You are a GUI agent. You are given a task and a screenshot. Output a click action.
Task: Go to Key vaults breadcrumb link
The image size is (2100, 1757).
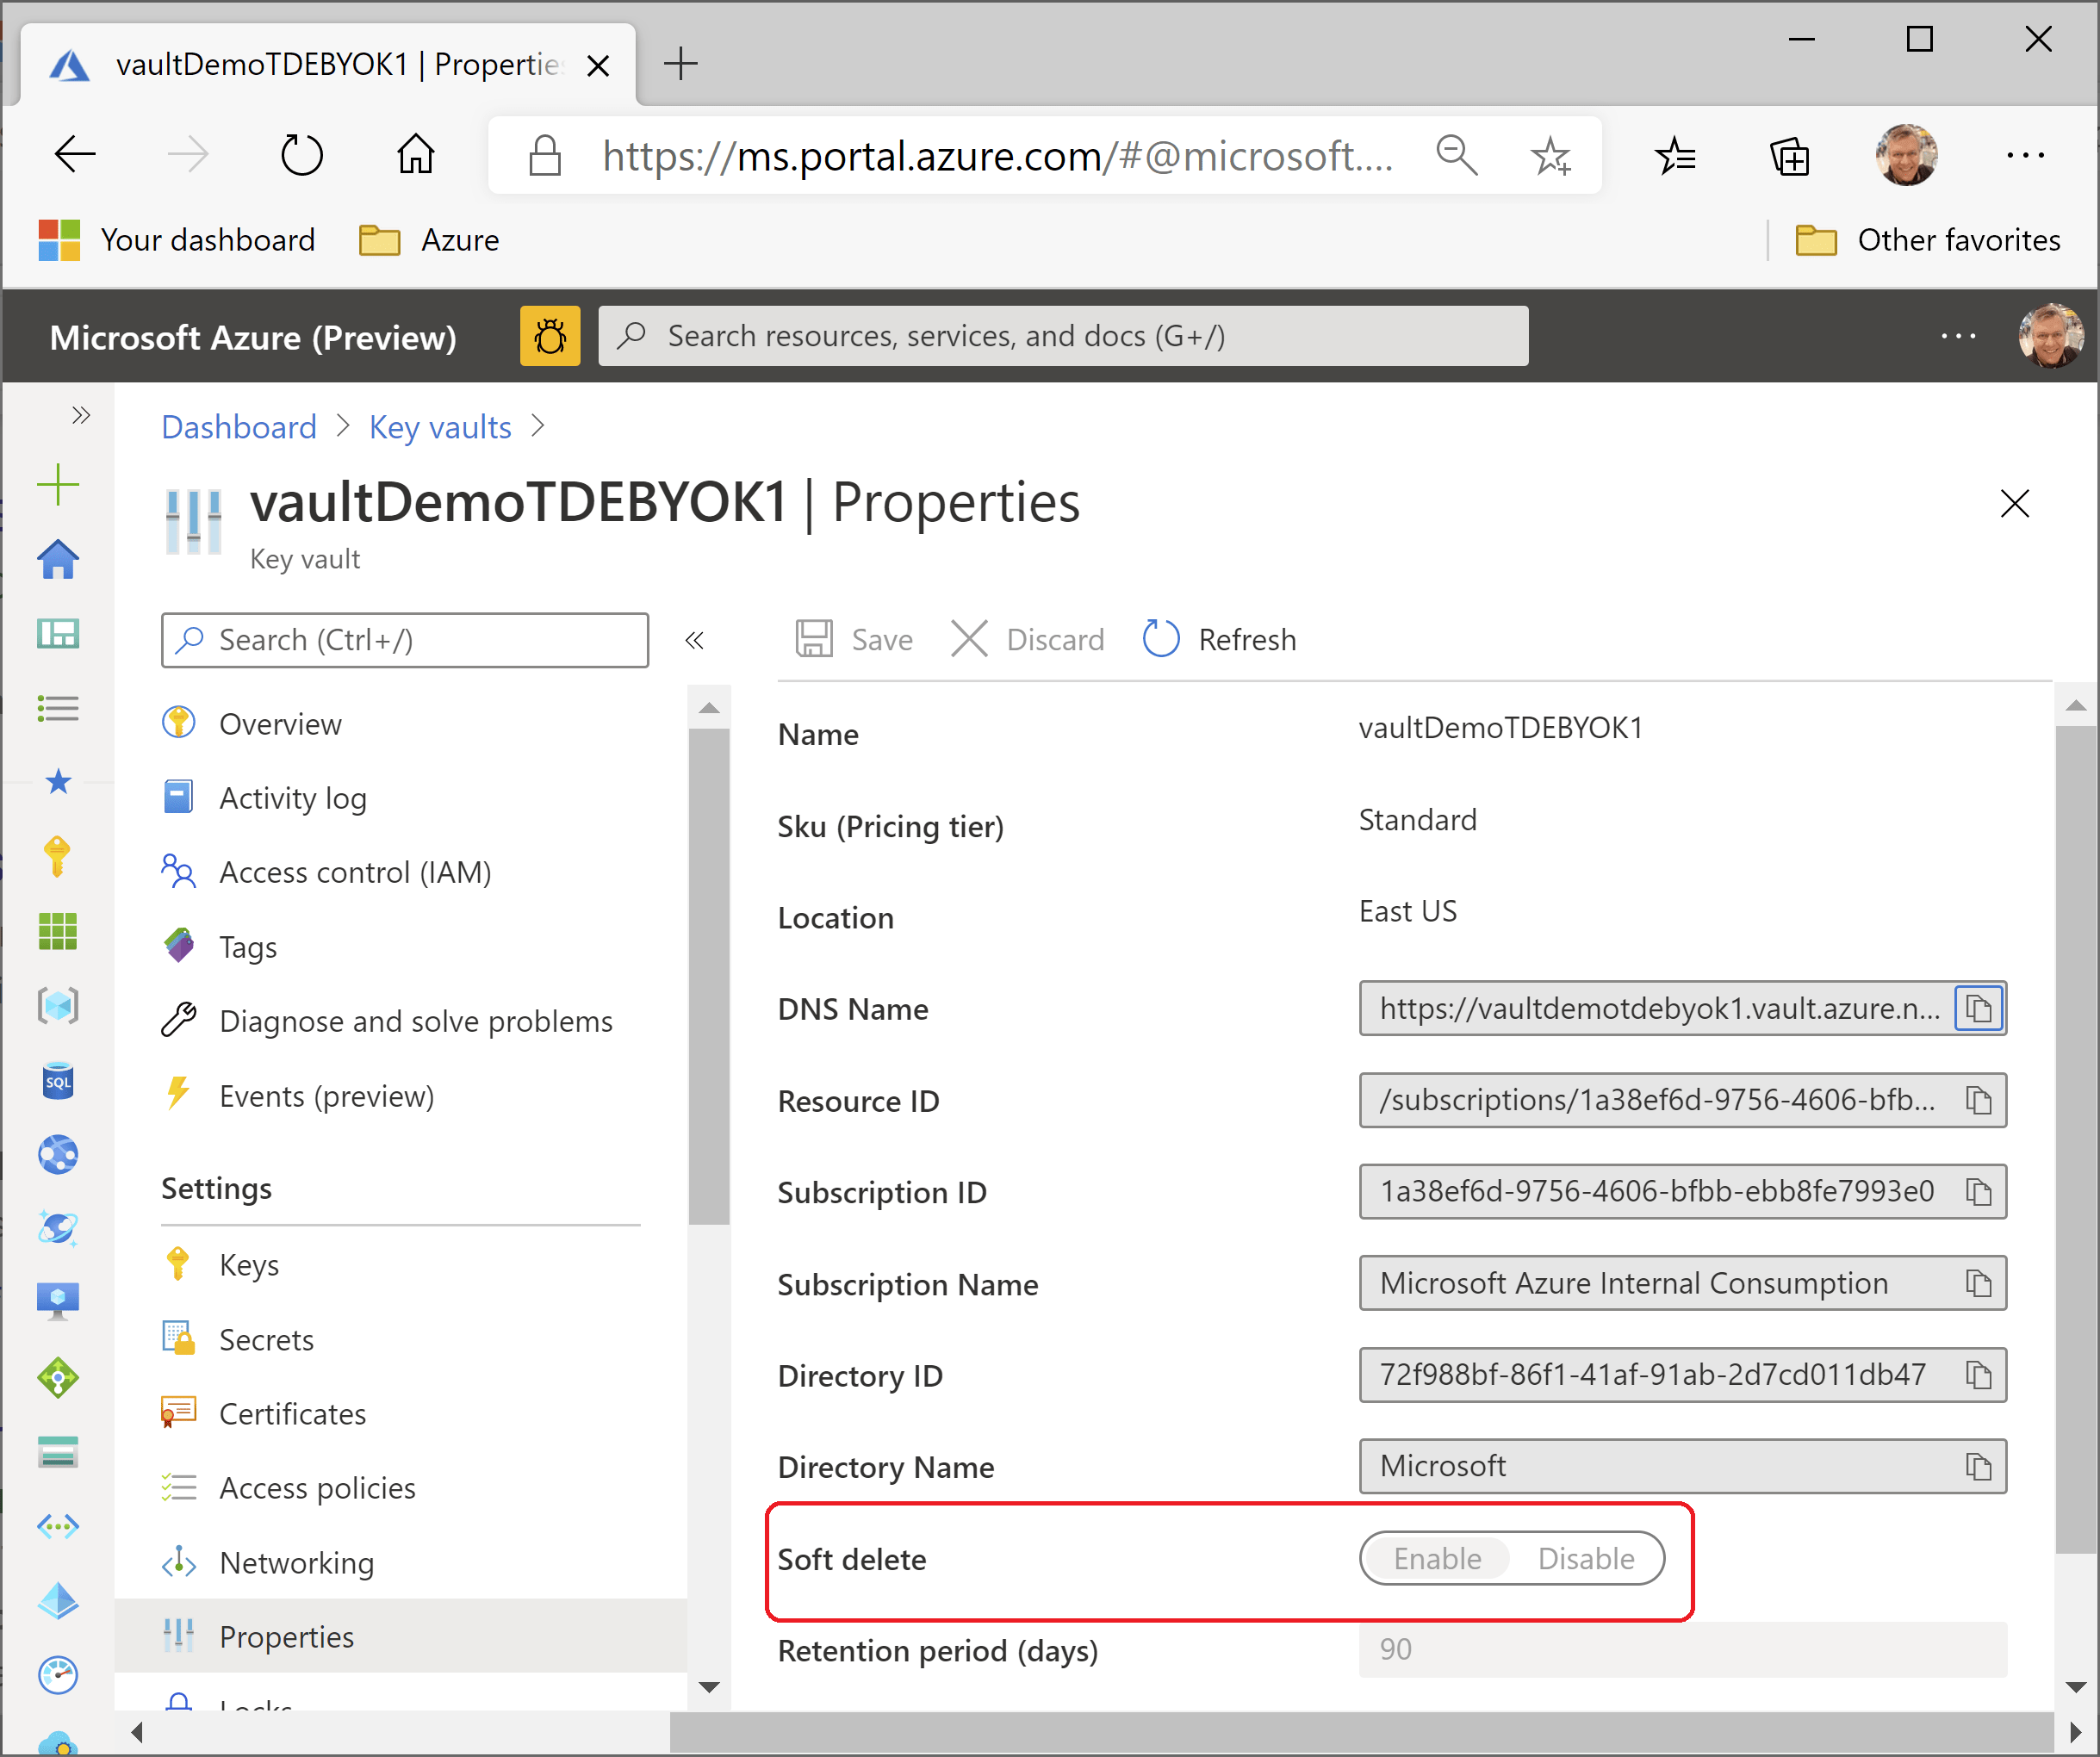[x=440, y=427]
